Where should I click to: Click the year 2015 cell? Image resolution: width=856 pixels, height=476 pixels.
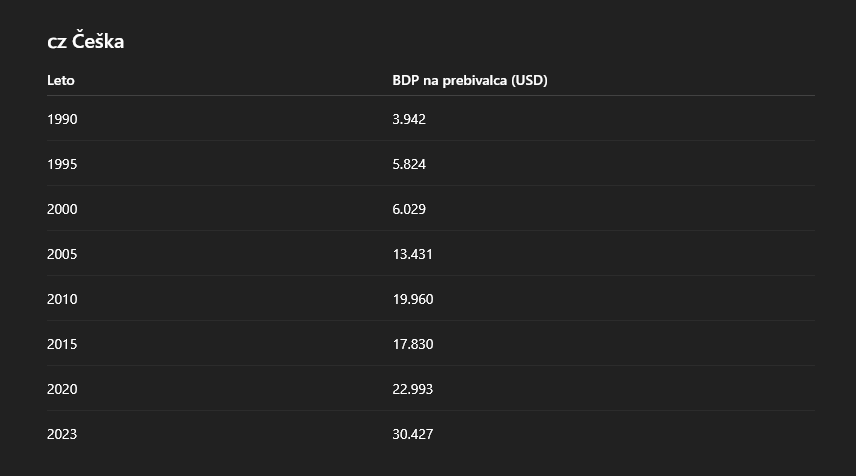click(62, 344)
